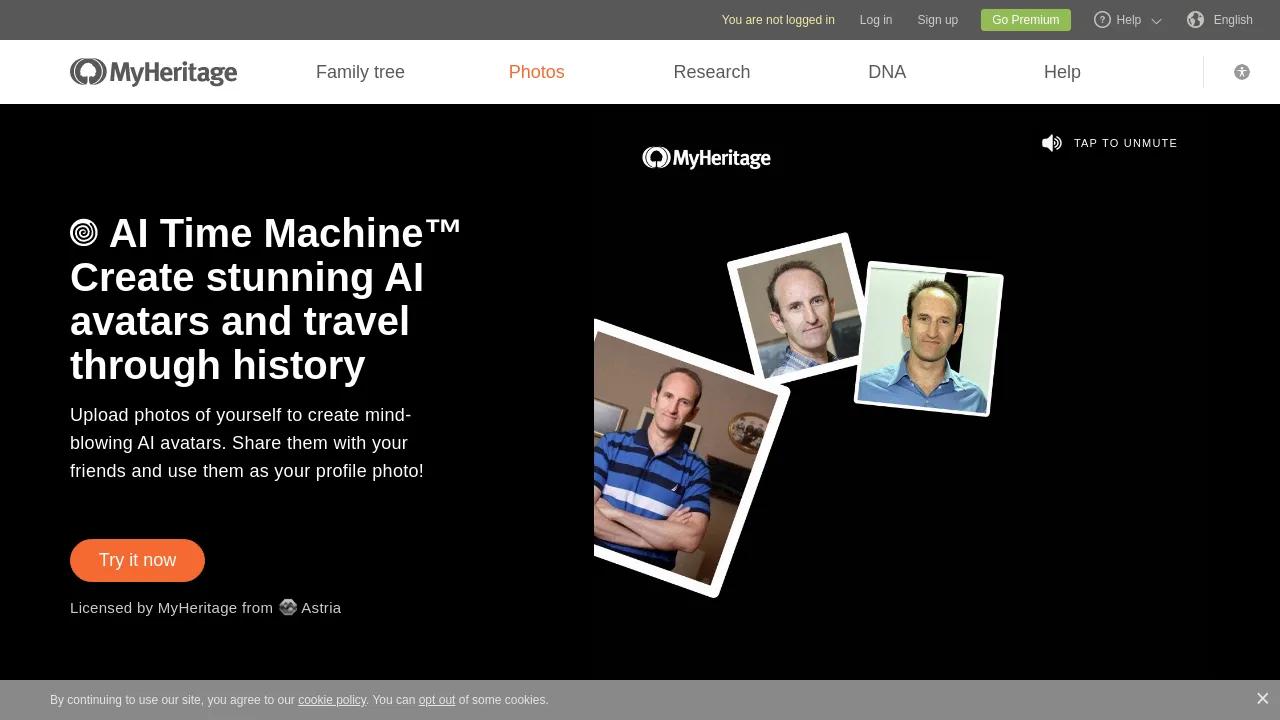1280x720 pixels.
Task: Click the opt out link
Action: pos(437,700)
